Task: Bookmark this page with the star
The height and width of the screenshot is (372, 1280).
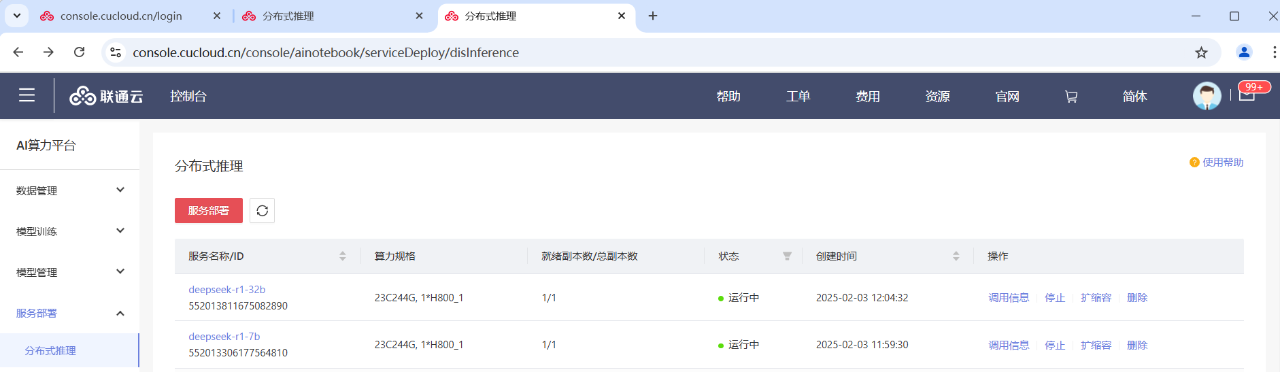Action: [1201, 52]
